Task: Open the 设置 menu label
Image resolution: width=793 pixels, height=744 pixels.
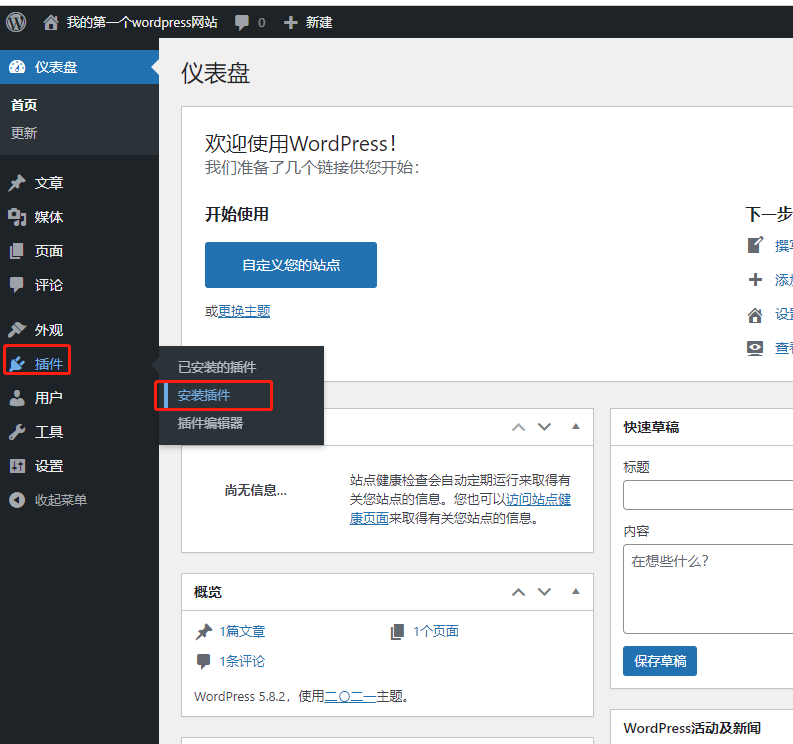Action: (49, 466)
